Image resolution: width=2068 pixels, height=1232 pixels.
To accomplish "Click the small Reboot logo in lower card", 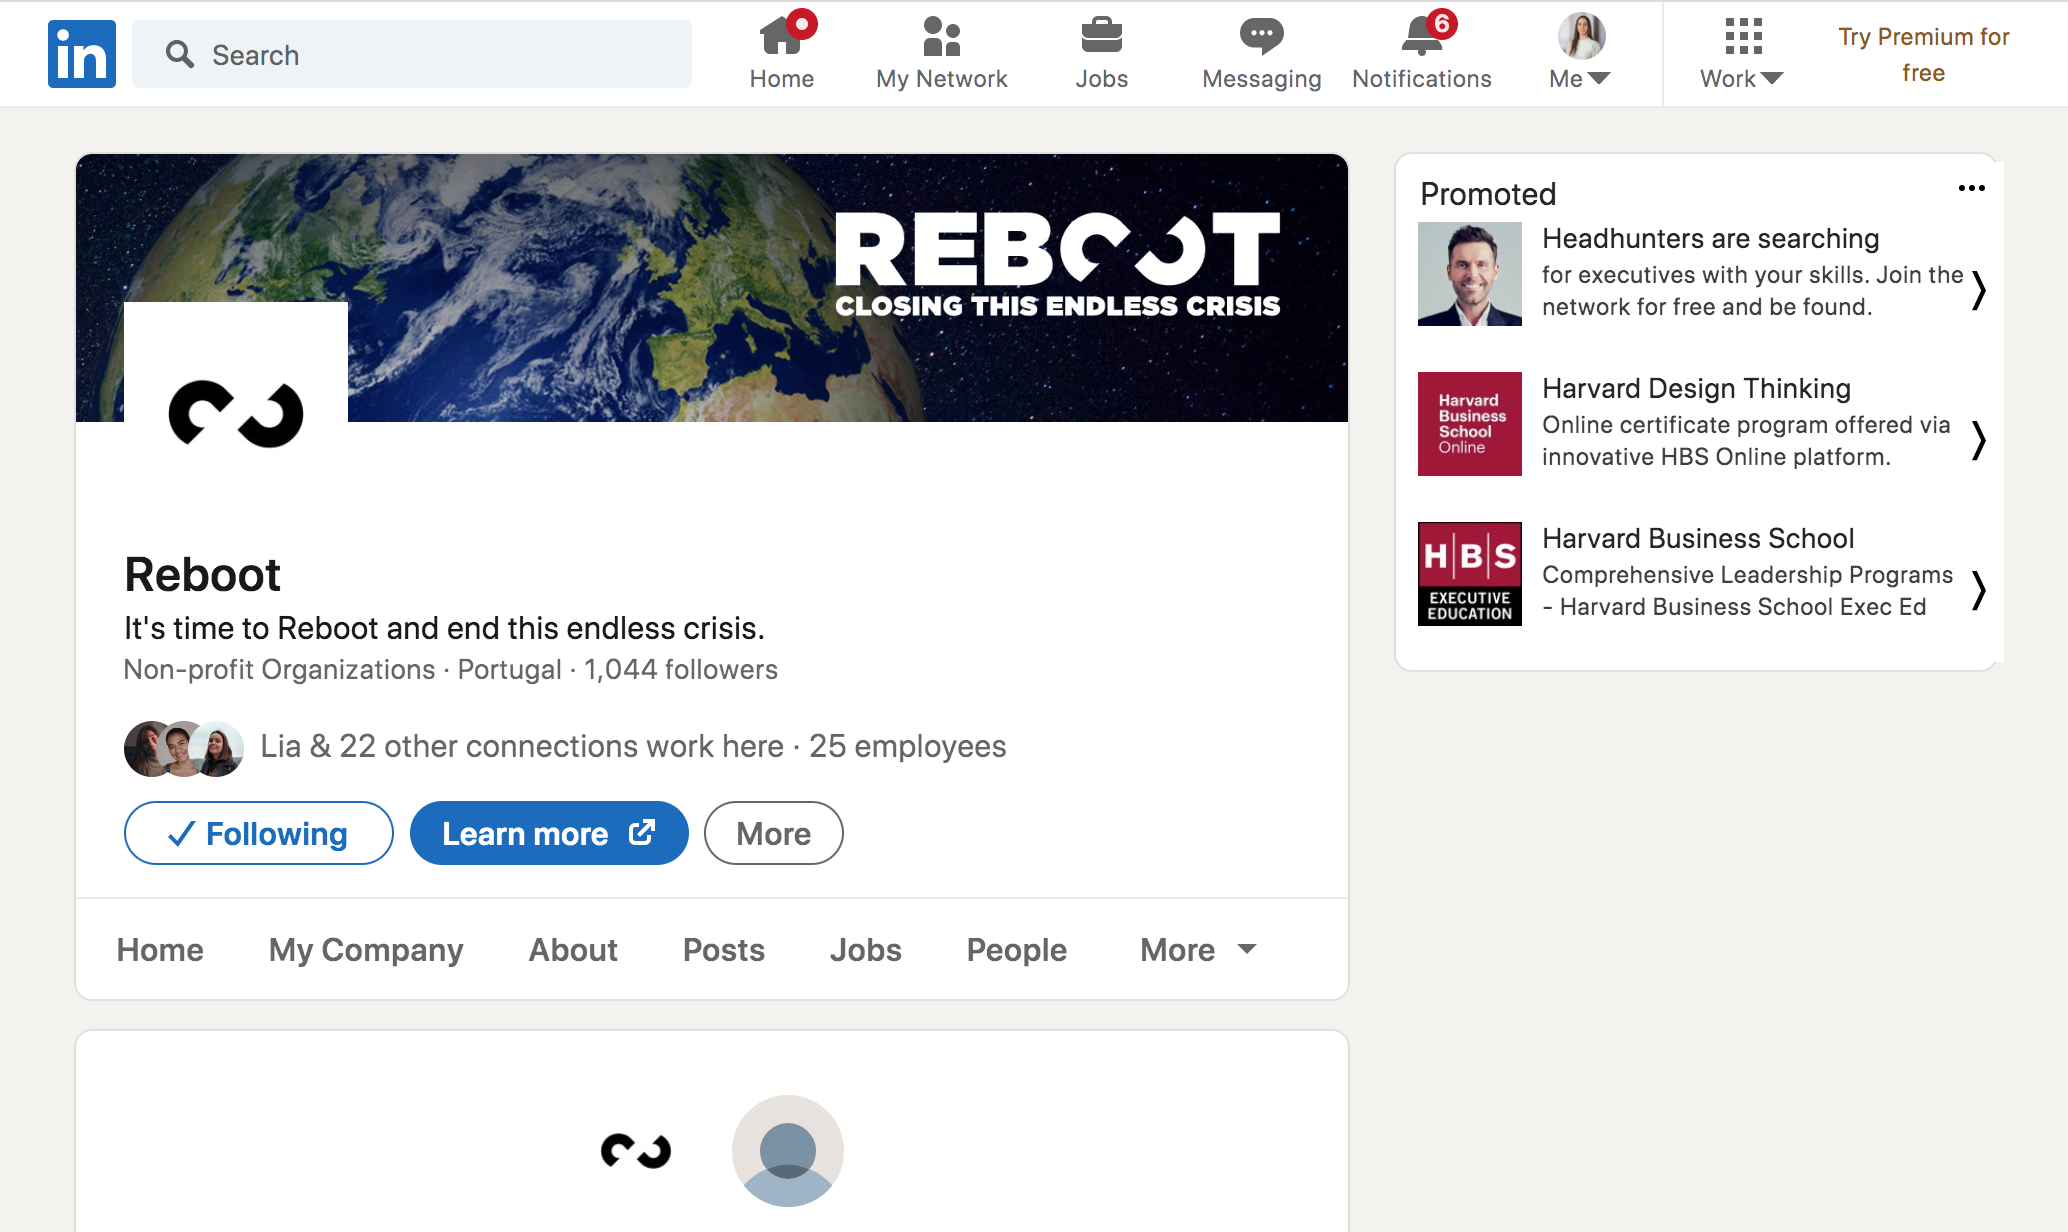I will click(x=636, y=1151).
